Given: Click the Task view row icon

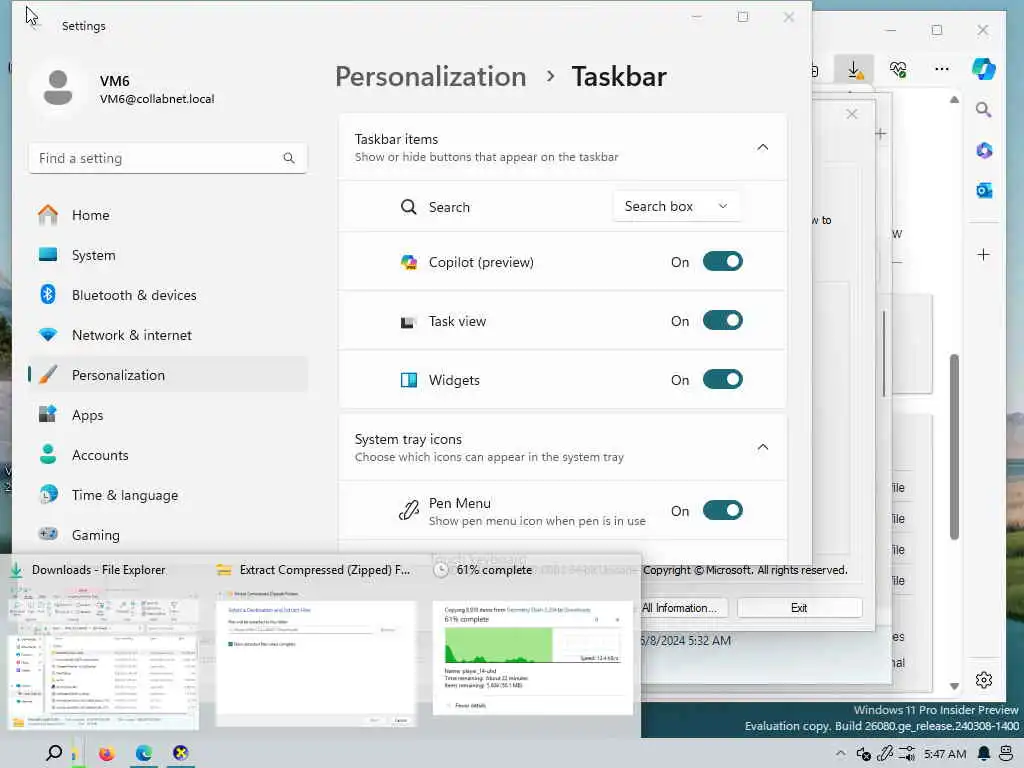Looking at the screenshot, I should coord(408,322).
